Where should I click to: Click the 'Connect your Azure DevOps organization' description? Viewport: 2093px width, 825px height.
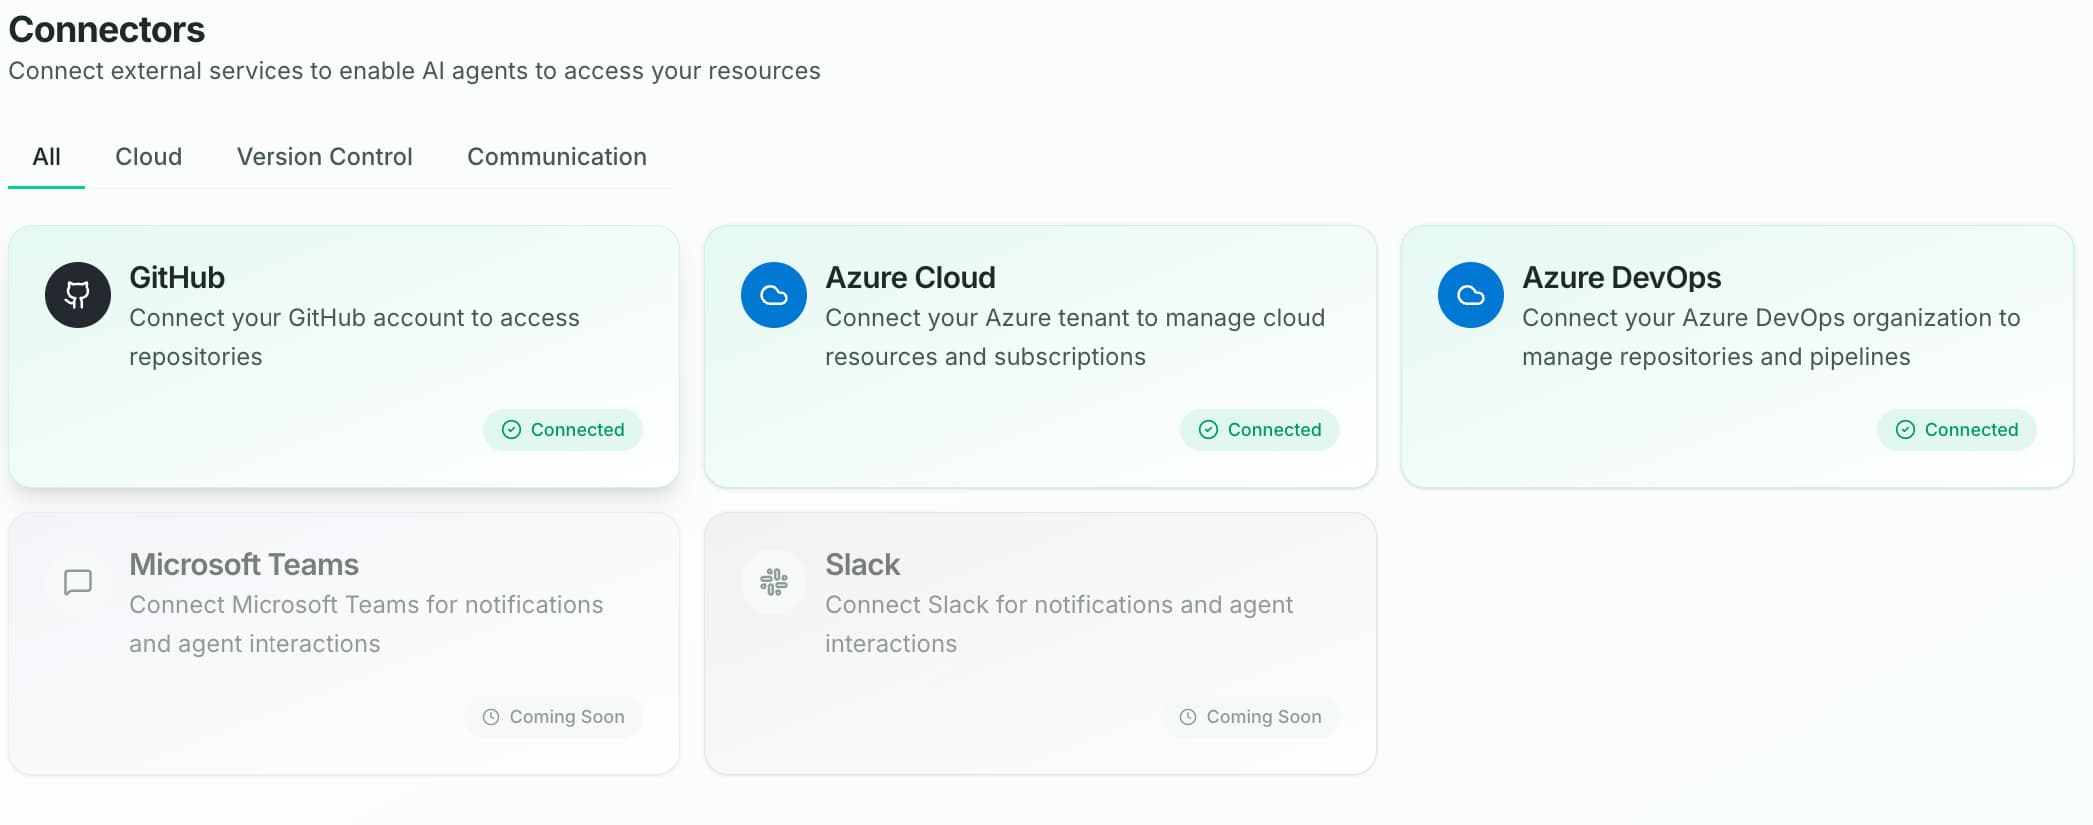tap(1771, 337)
